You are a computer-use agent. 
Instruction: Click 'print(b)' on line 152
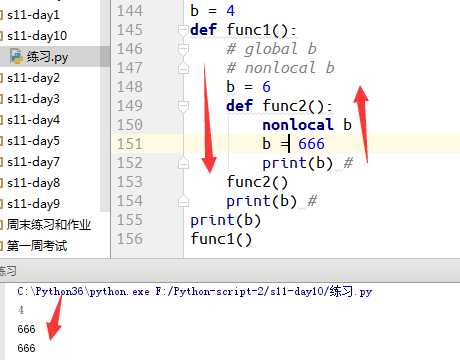tap(298, 163)
